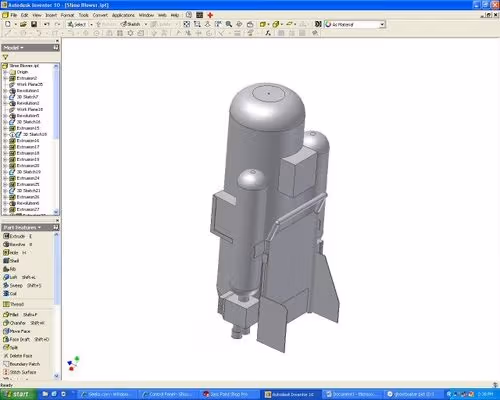500x400 pixels.
Task: Select the Loft tool
Action: (19, 277)
